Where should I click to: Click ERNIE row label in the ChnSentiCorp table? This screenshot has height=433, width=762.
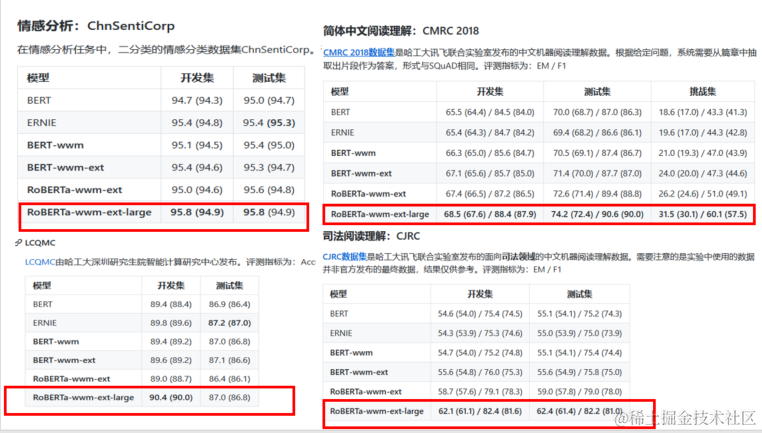(x=41, y=122)
